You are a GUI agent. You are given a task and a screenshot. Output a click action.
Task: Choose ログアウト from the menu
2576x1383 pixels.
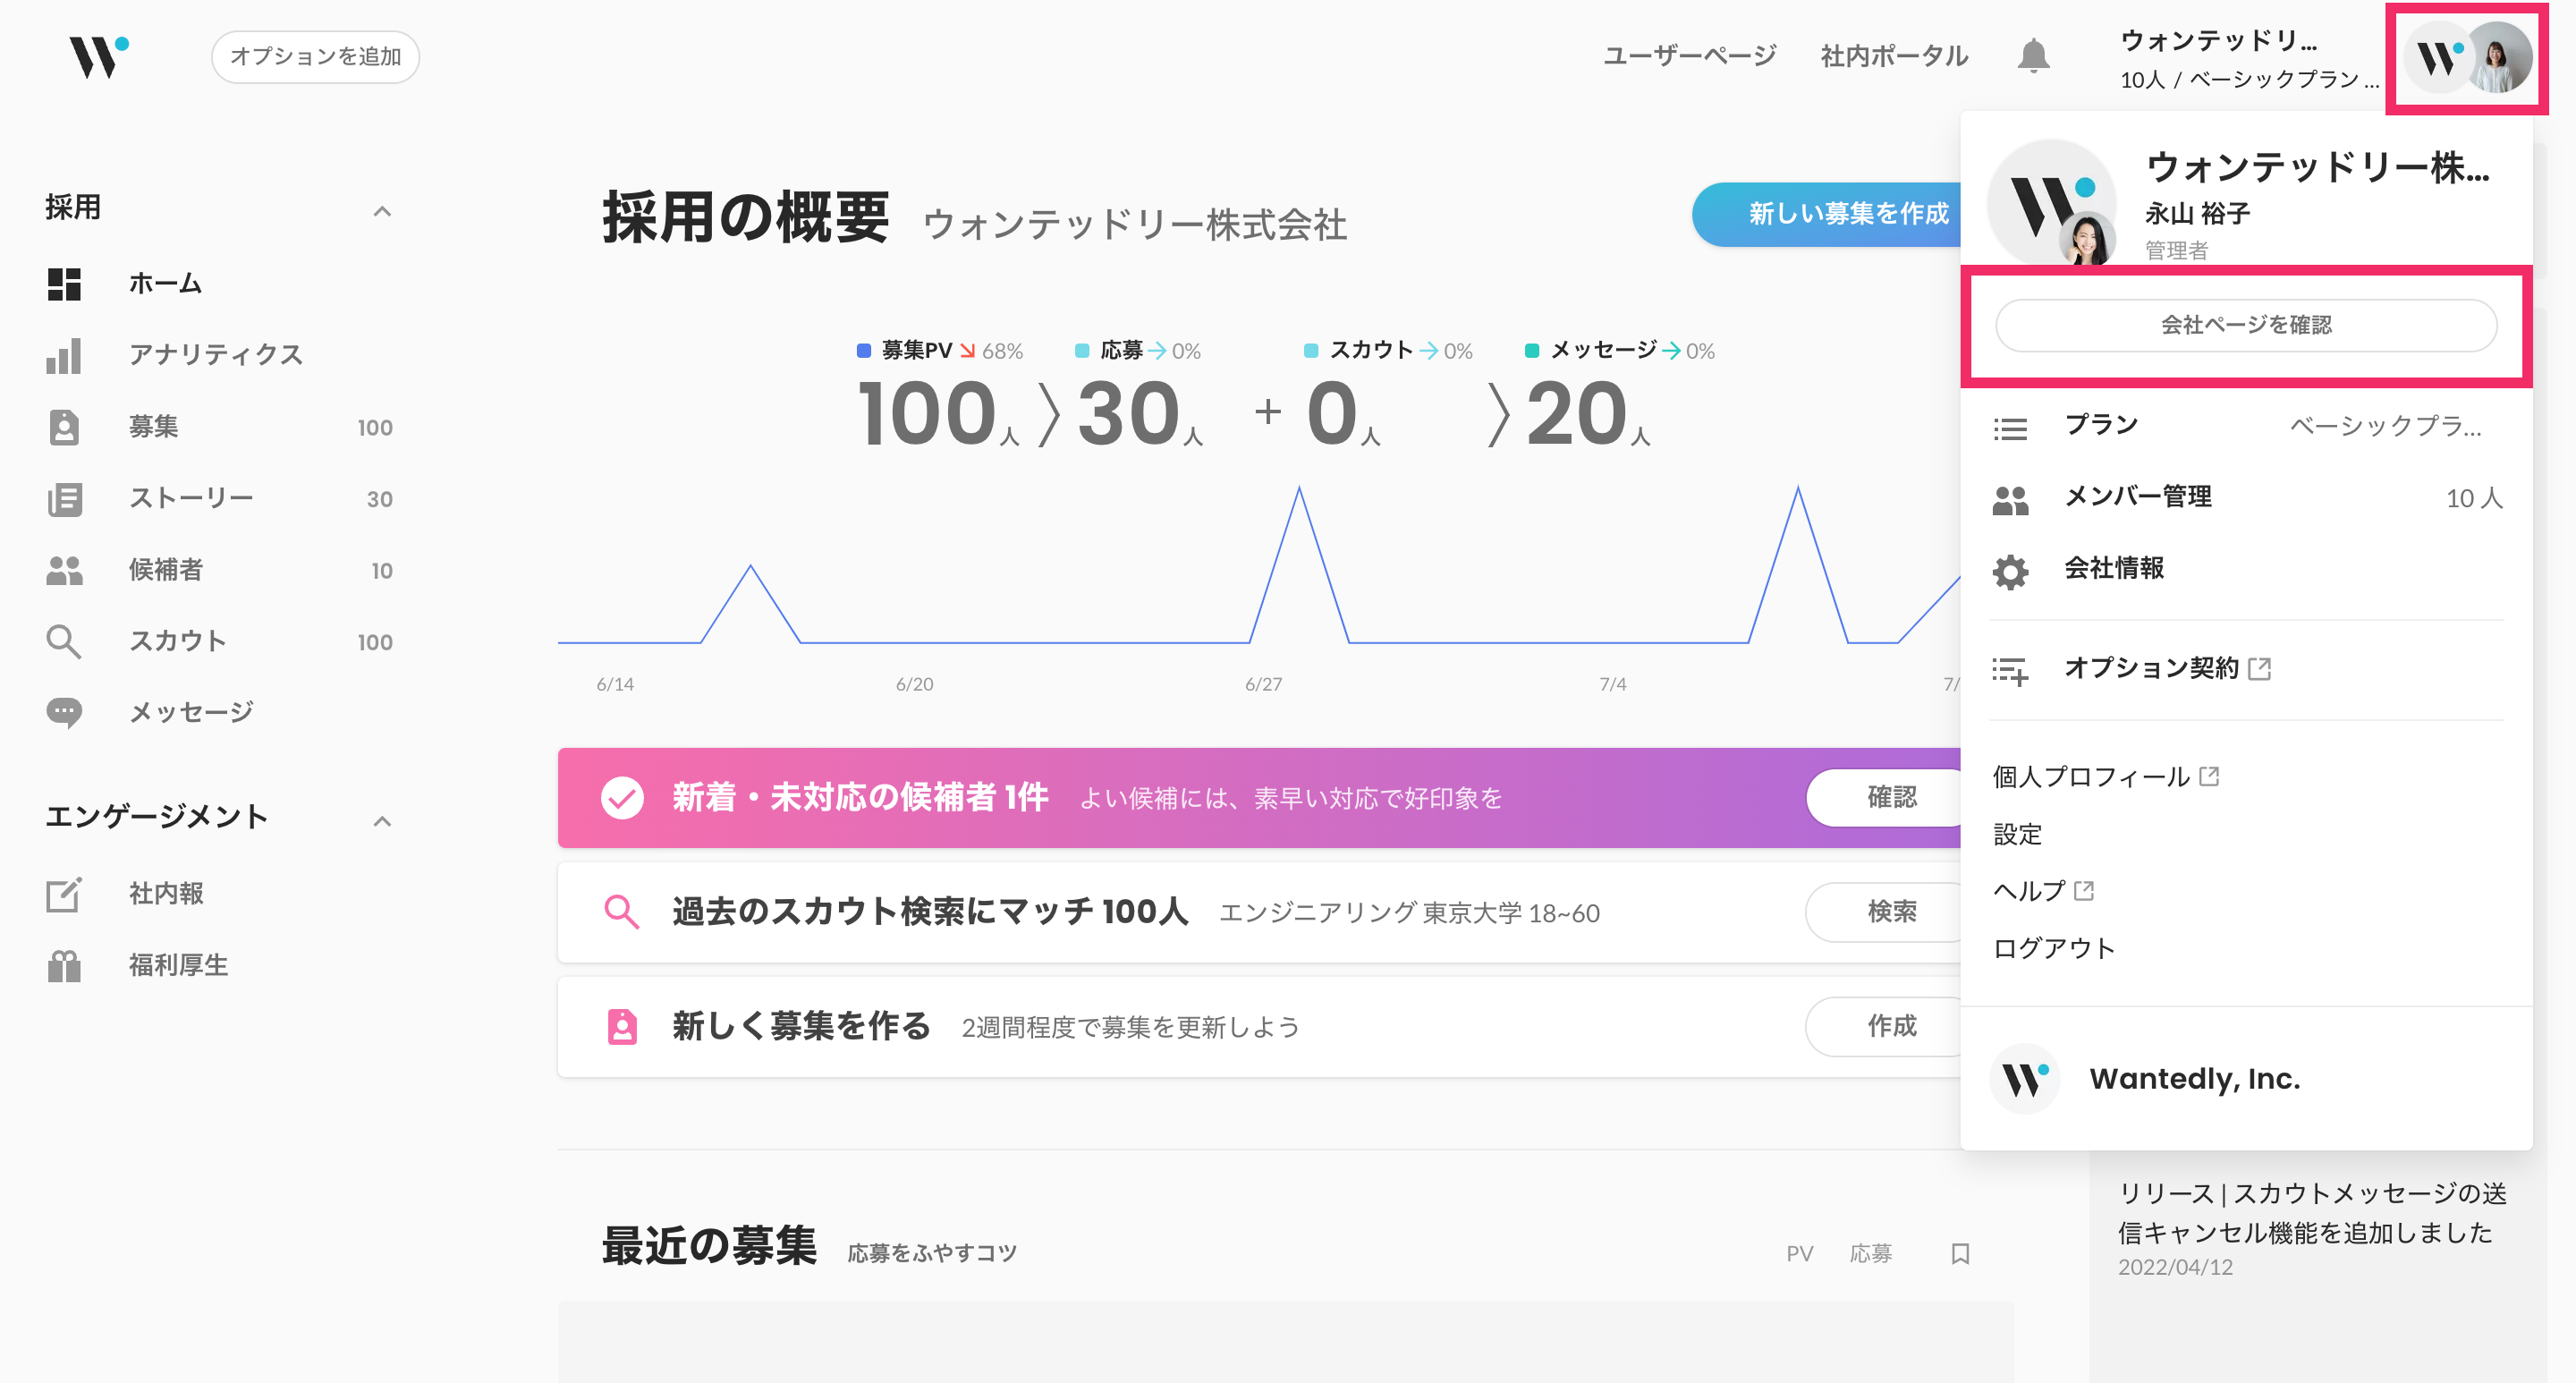[x=2054, y=948]
